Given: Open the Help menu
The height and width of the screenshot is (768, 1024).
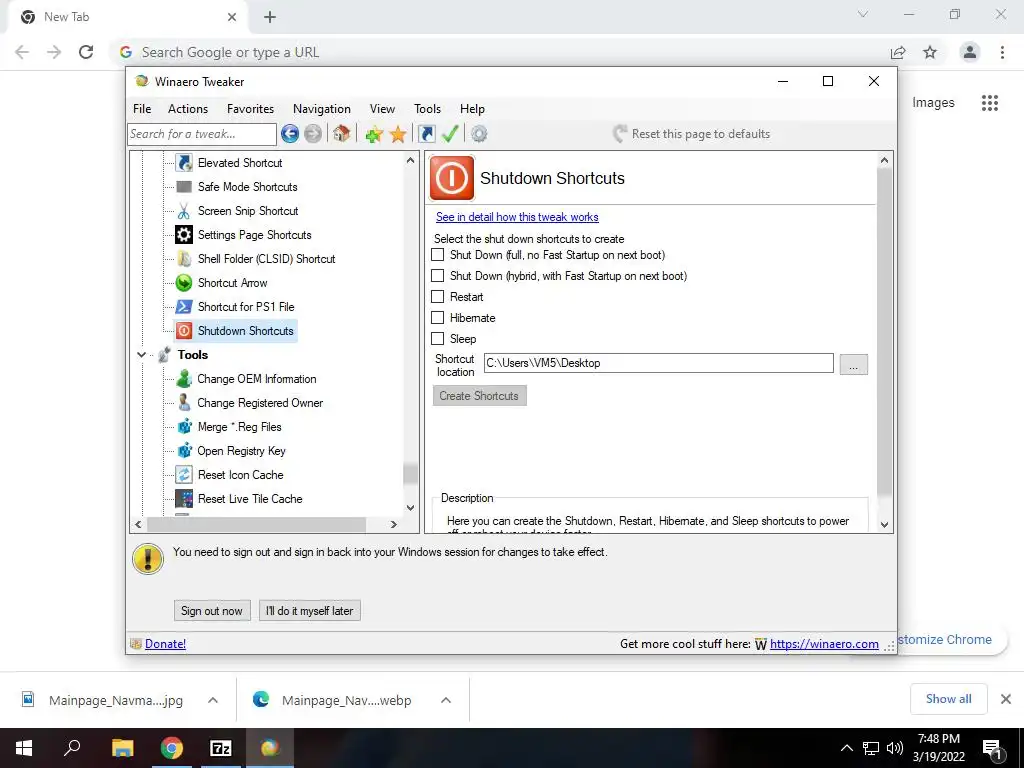Looking at the screenshot, I should tap(472, 109).
